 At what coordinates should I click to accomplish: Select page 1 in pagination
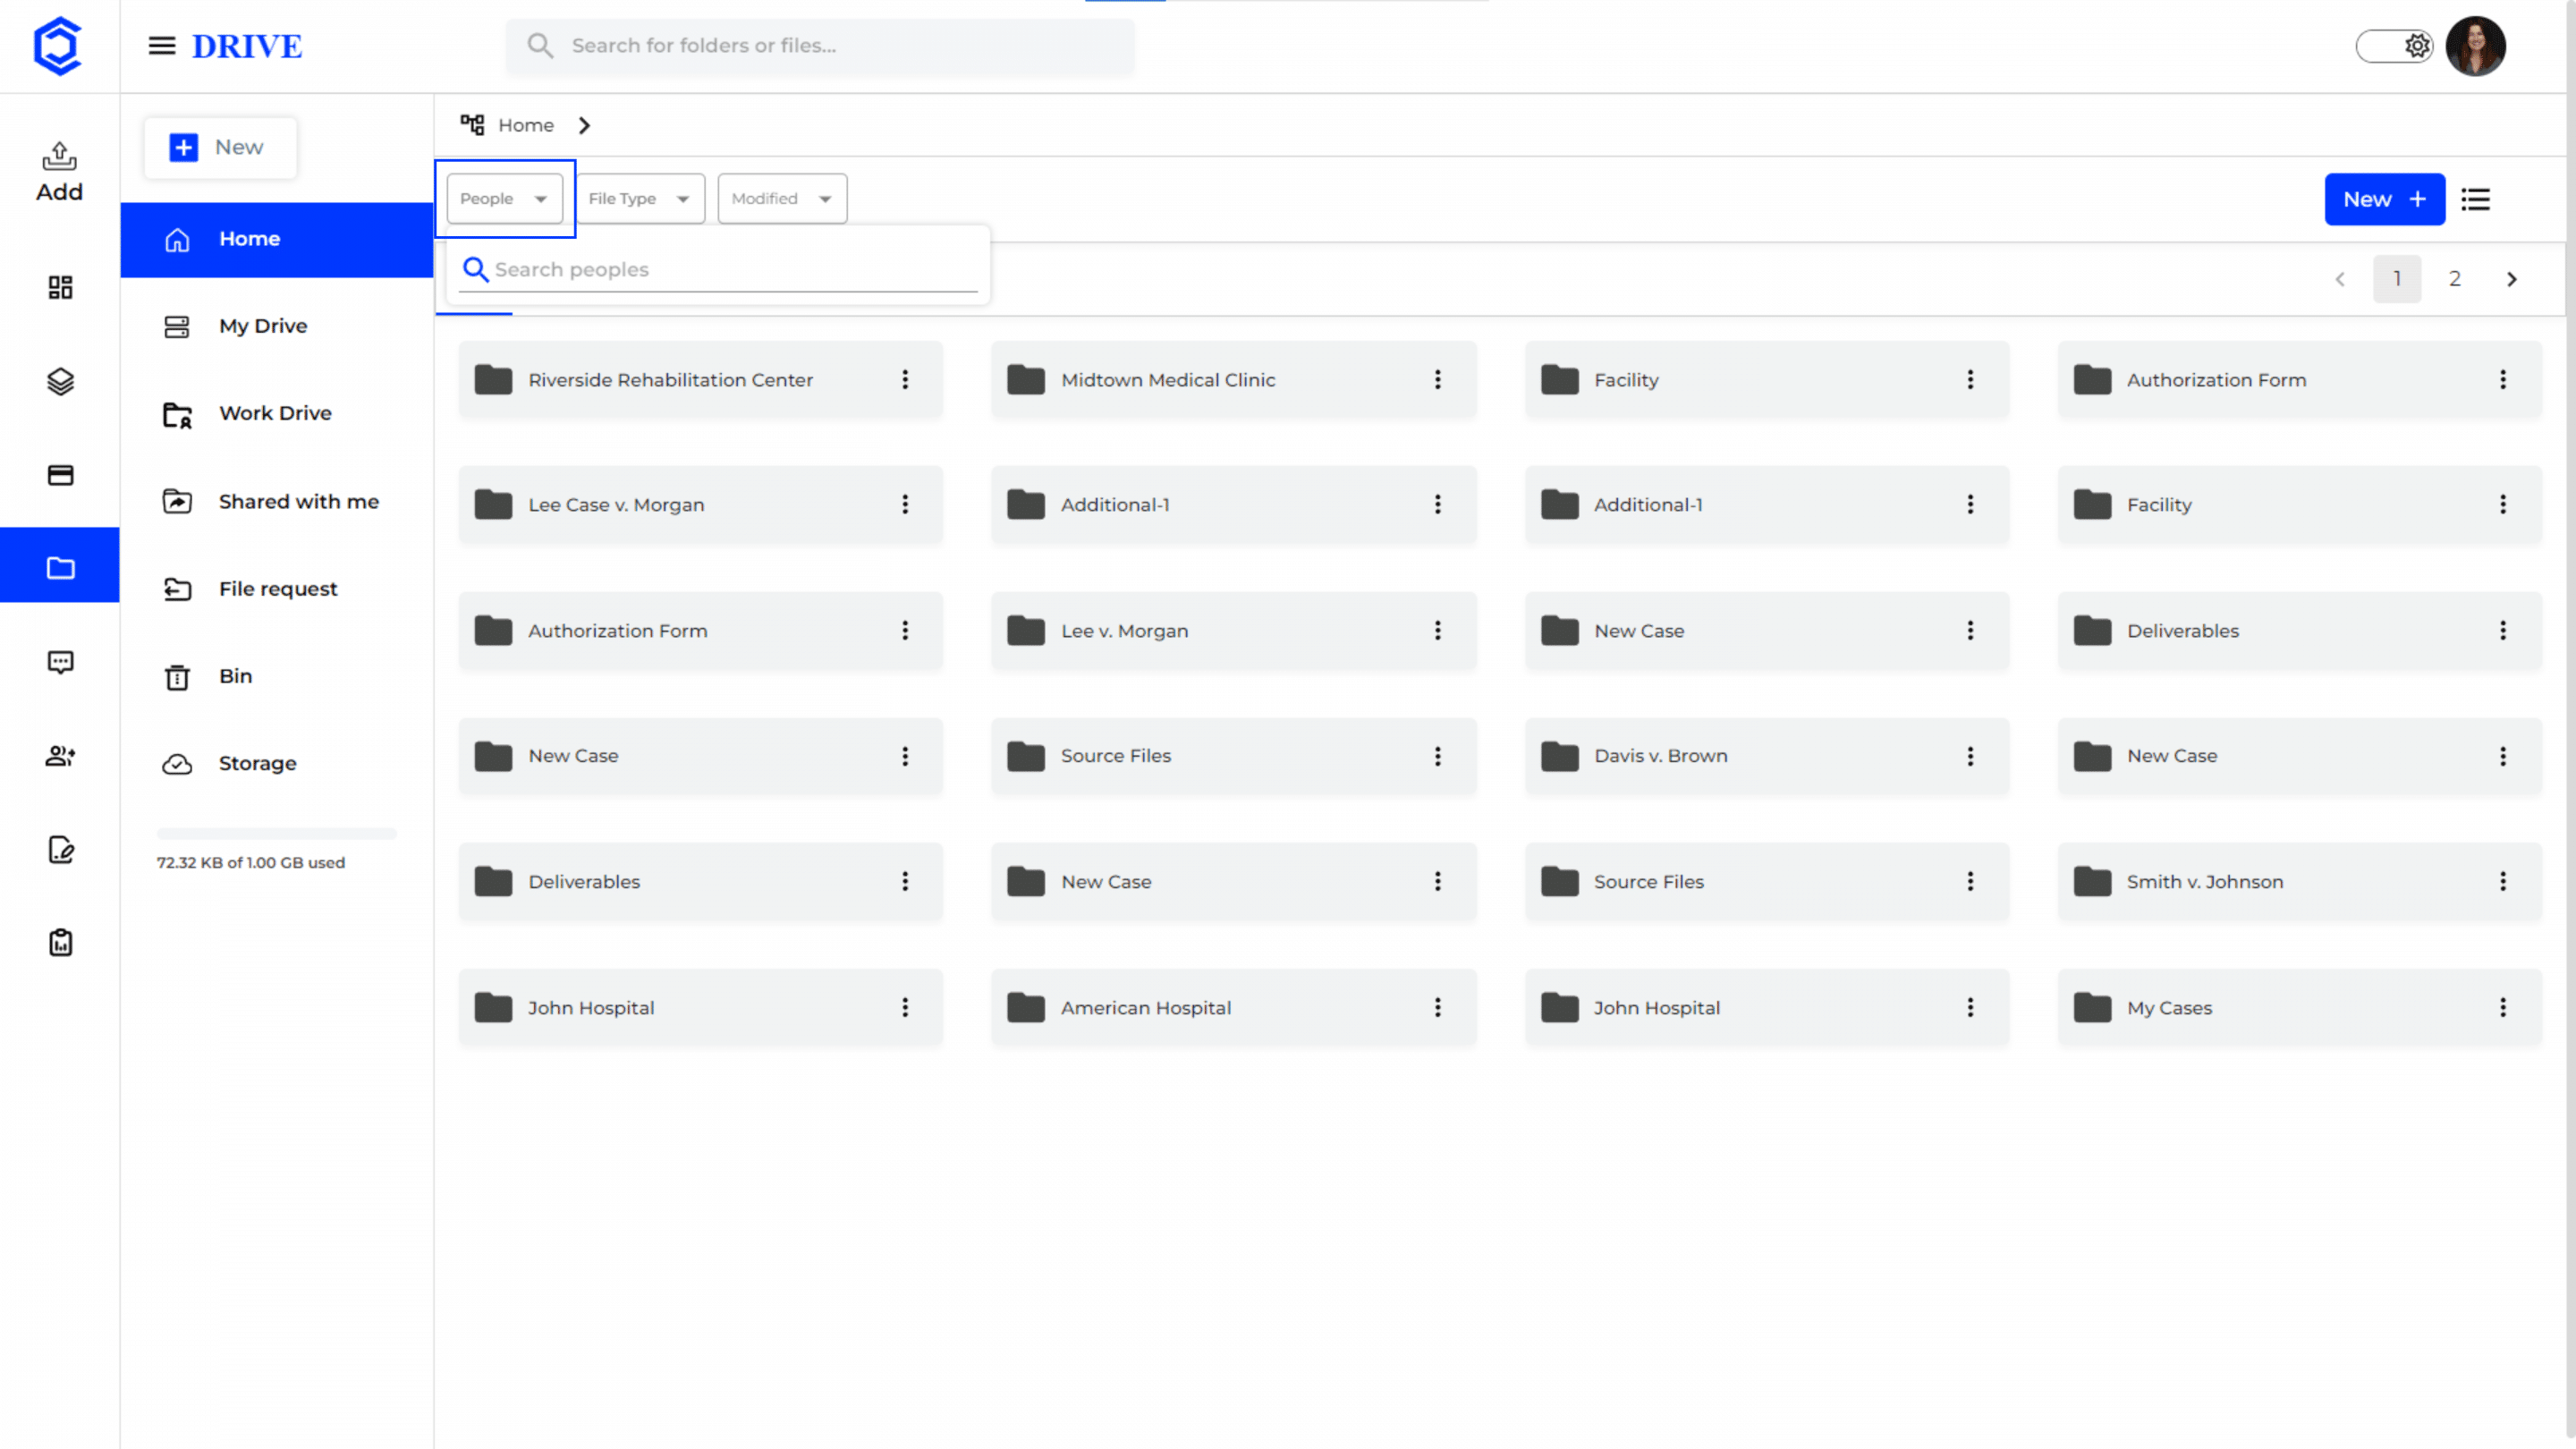pyautogui.click(x=2397, y=279)
